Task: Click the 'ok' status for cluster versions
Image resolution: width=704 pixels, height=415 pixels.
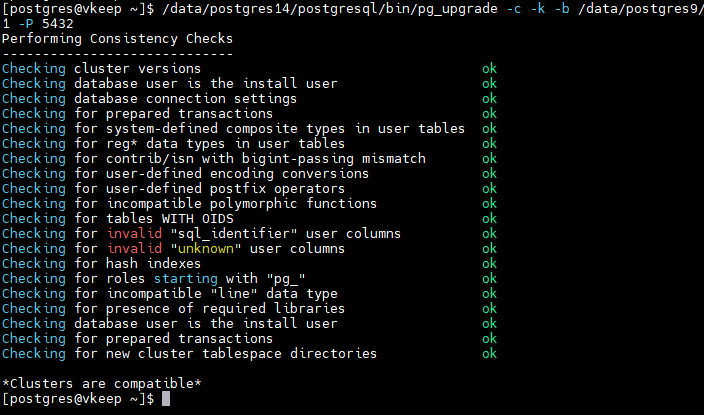Action: [489, 69]
